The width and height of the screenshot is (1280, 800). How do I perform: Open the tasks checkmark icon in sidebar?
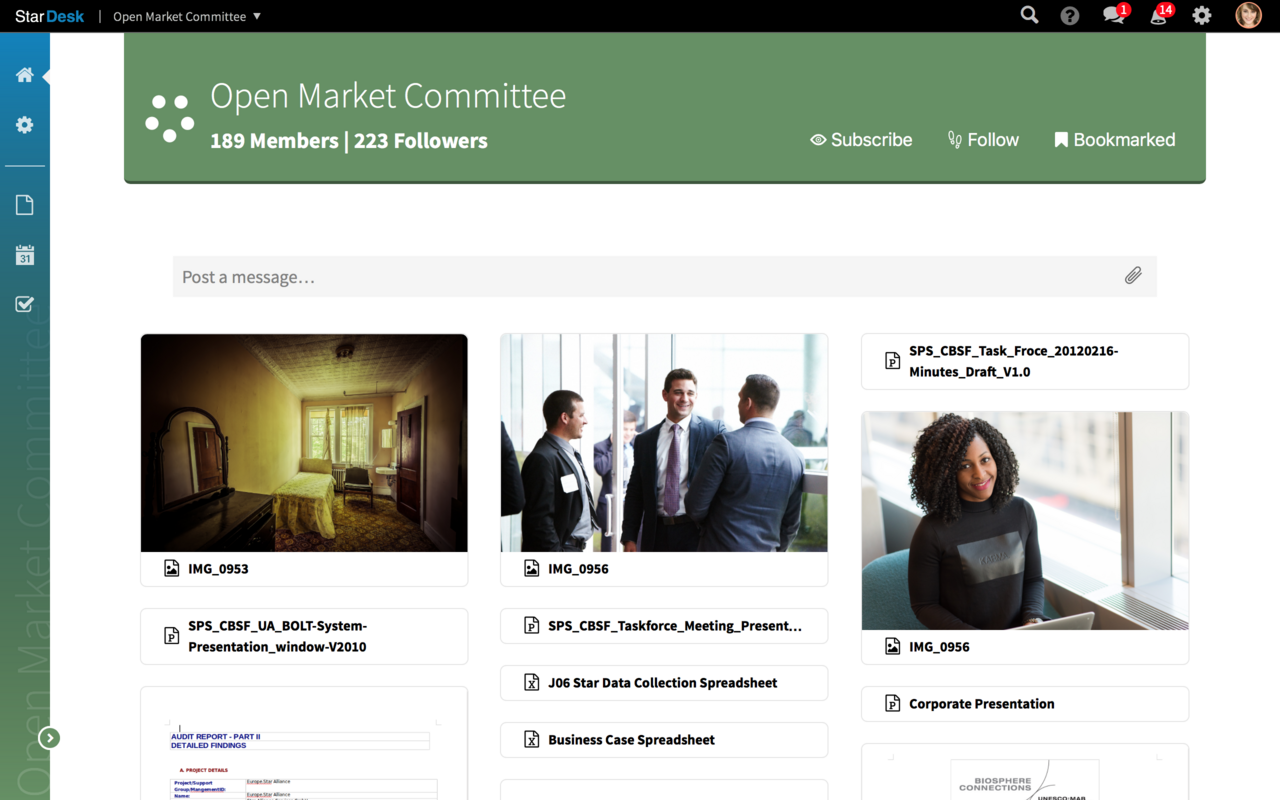[x=25, y=304]
